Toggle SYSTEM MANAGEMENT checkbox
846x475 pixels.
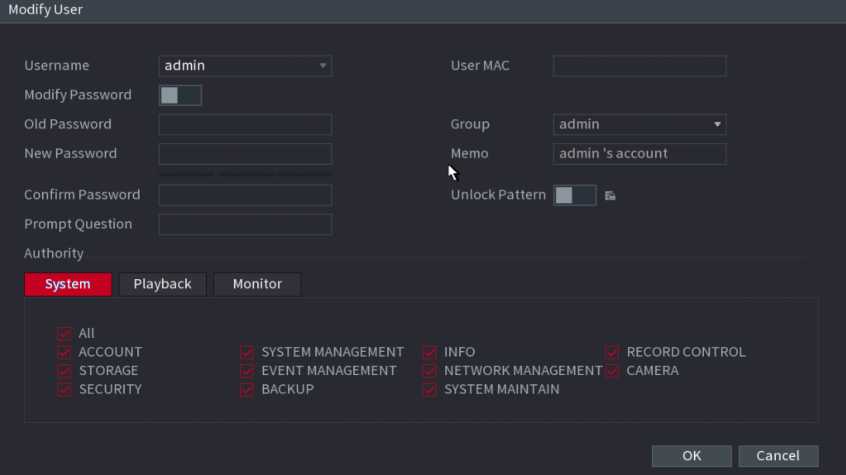[247, 352]
